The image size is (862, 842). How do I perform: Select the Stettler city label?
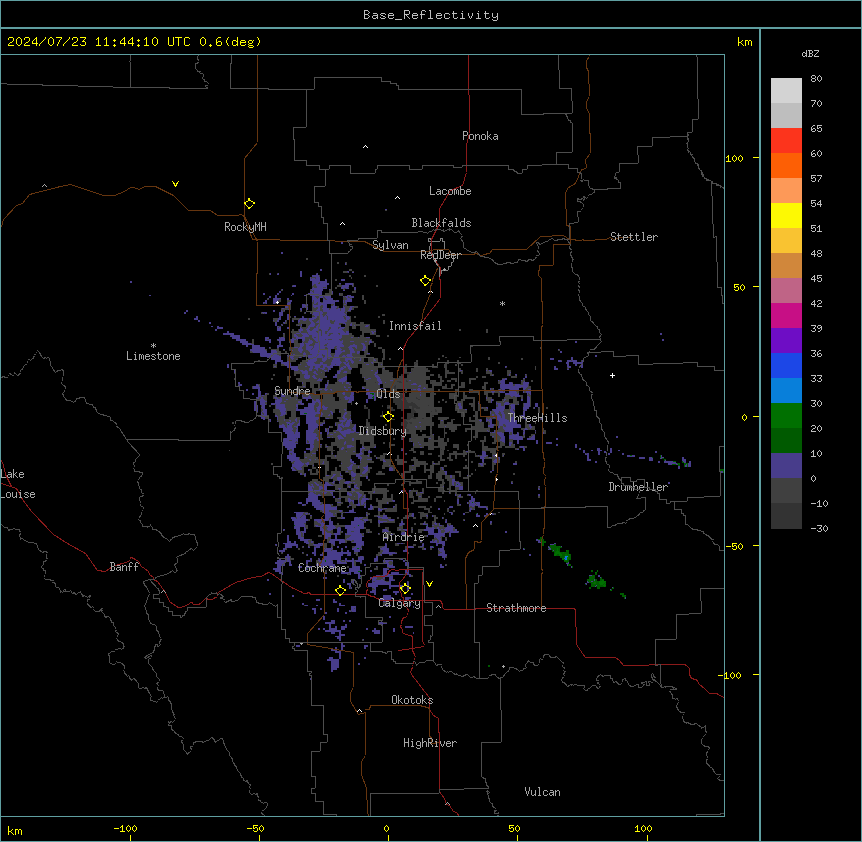click(634, 237)
